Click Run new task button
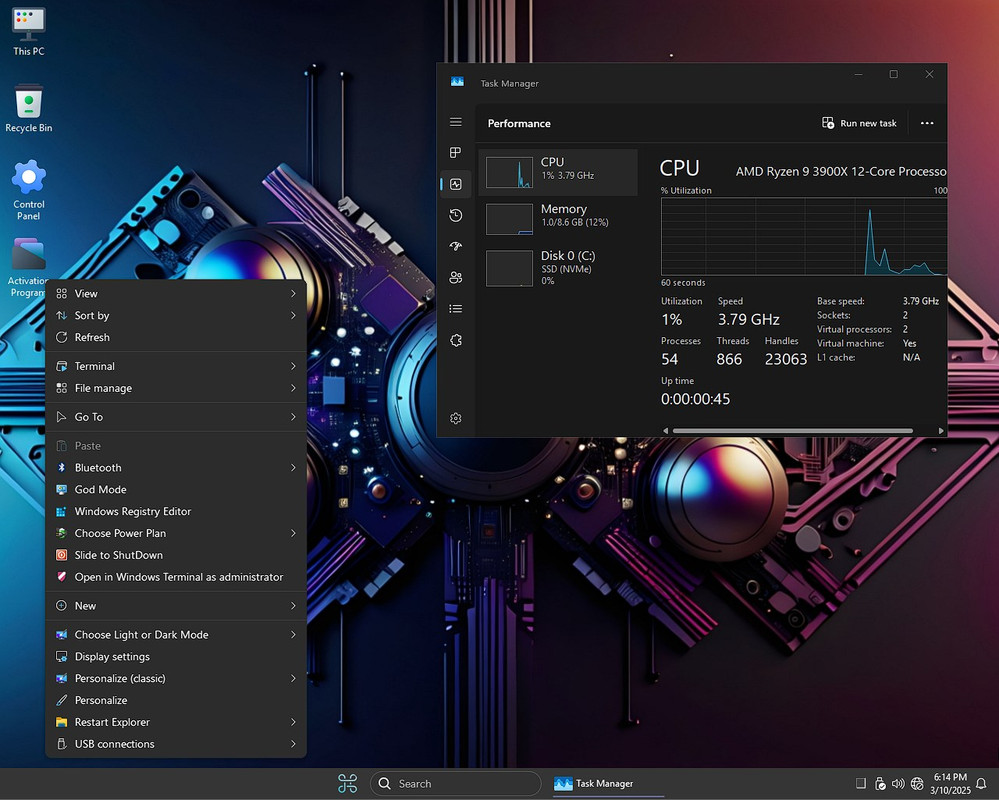Viewport: 999px width, 800px height. tap(859, 123)
